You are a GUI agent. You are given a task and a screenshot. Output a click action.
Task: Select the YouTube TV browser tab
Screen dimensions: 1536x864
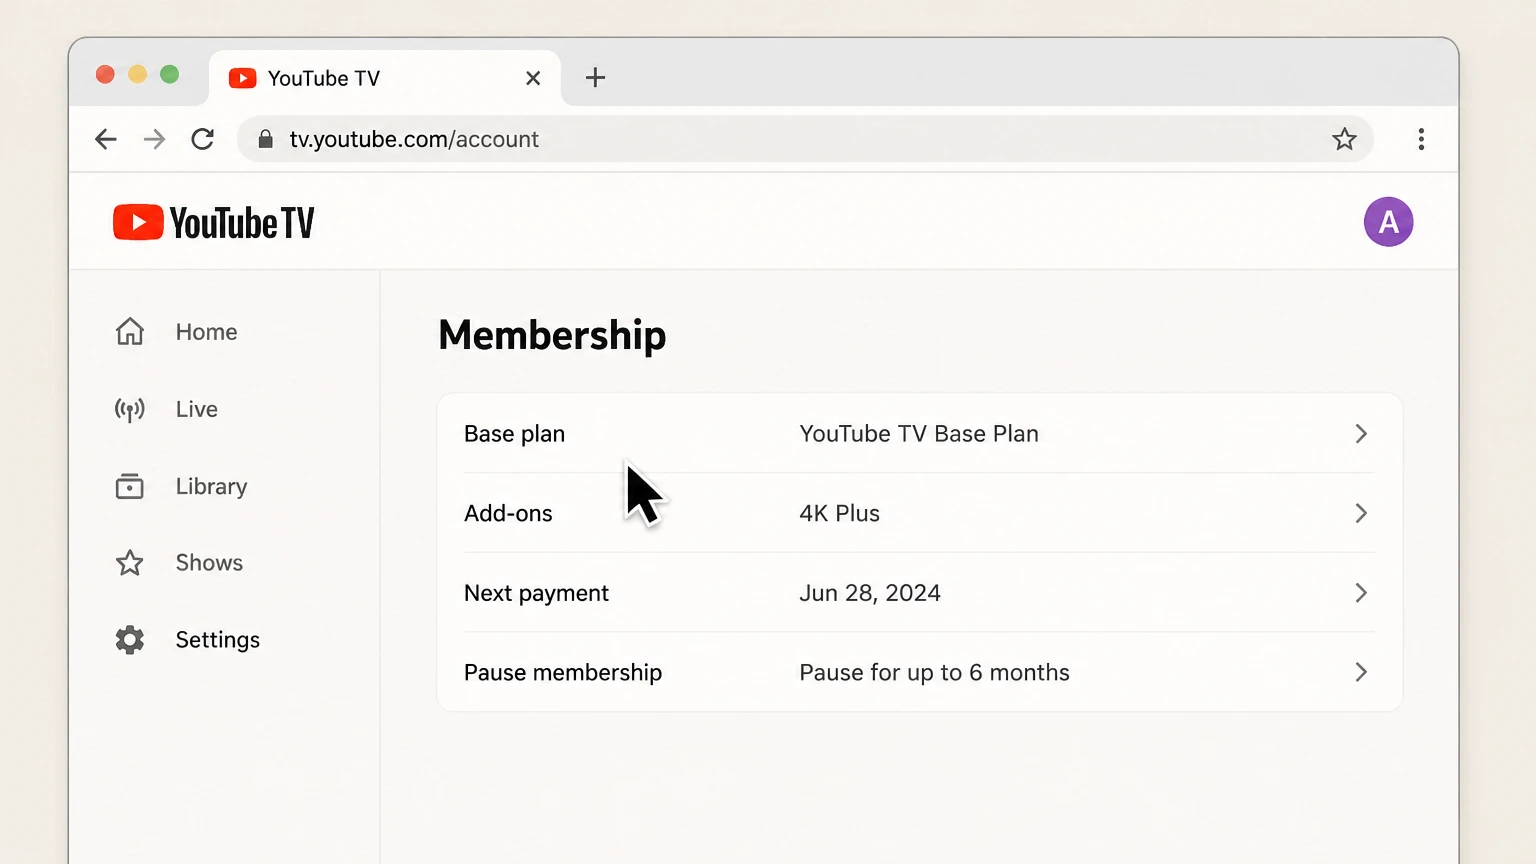coord(385,78)
